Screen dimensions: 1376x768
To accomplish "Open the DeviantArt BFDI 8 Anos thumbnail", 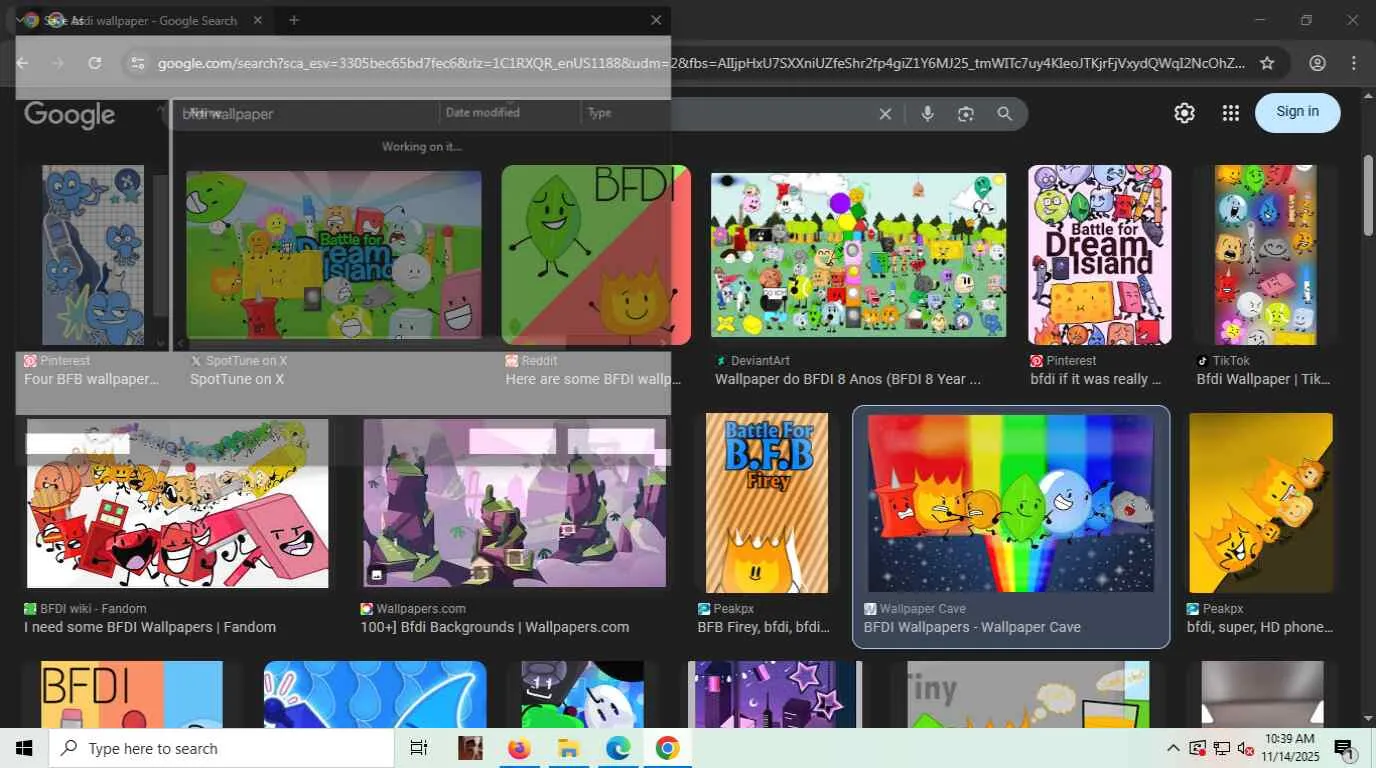I will [x=858, y=255].
